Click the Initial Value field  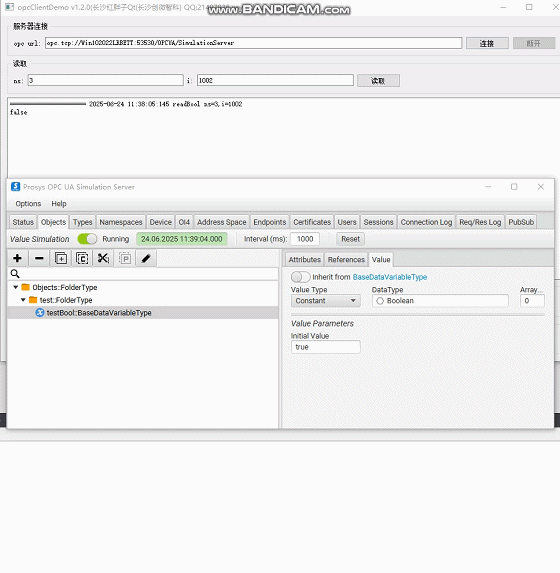pos(325,347)
